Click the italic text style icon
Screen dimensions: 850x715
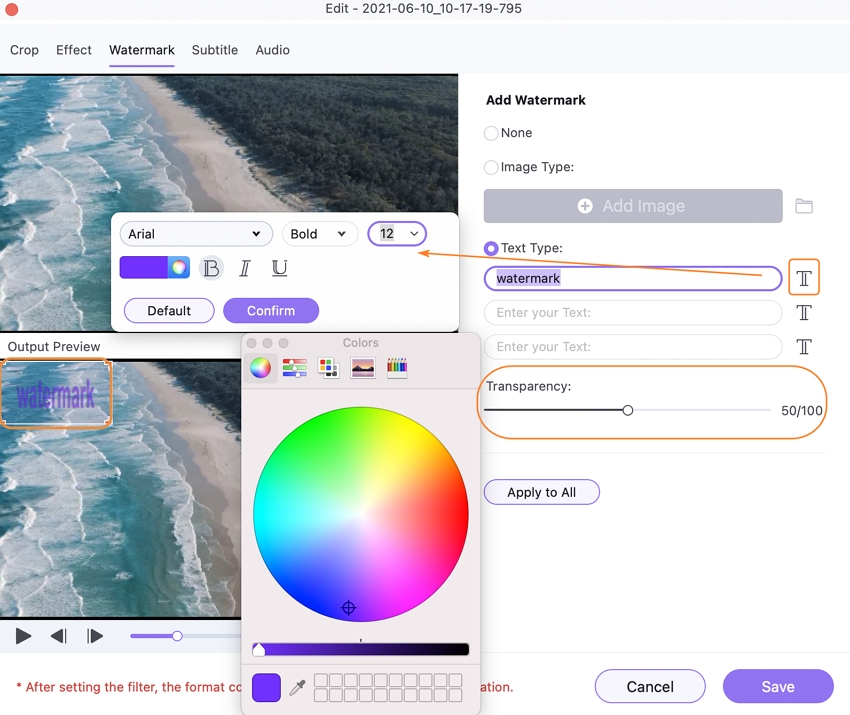point(245,268)
